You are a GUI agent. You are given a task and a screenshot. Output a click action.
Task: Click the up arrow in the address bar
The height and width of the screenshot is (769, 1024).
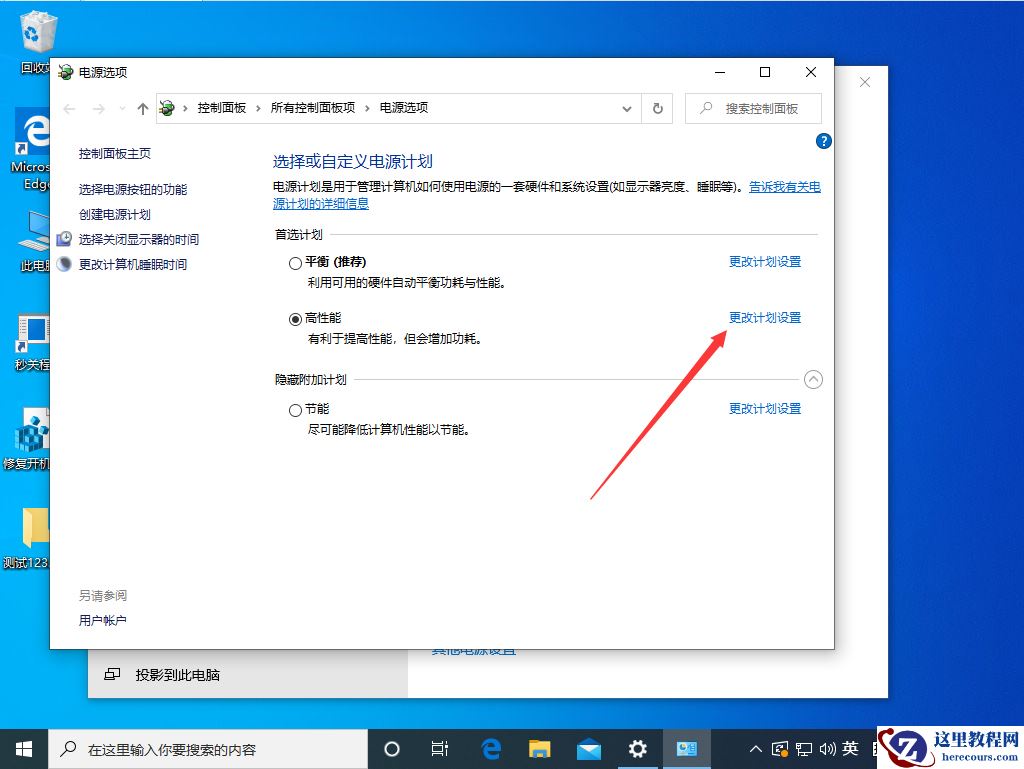(x=142, y=107)
